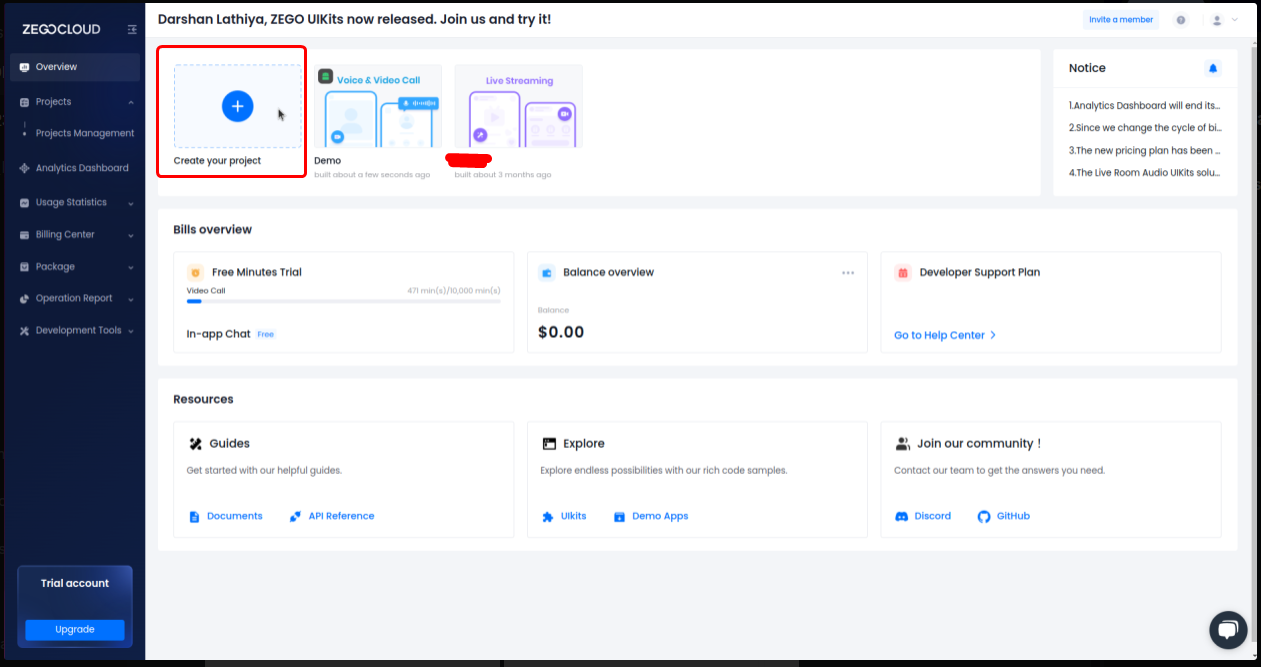Open the Balance overview three-dots menu
The width and height of the screenshot is (1261, 667).
(848, 273)
